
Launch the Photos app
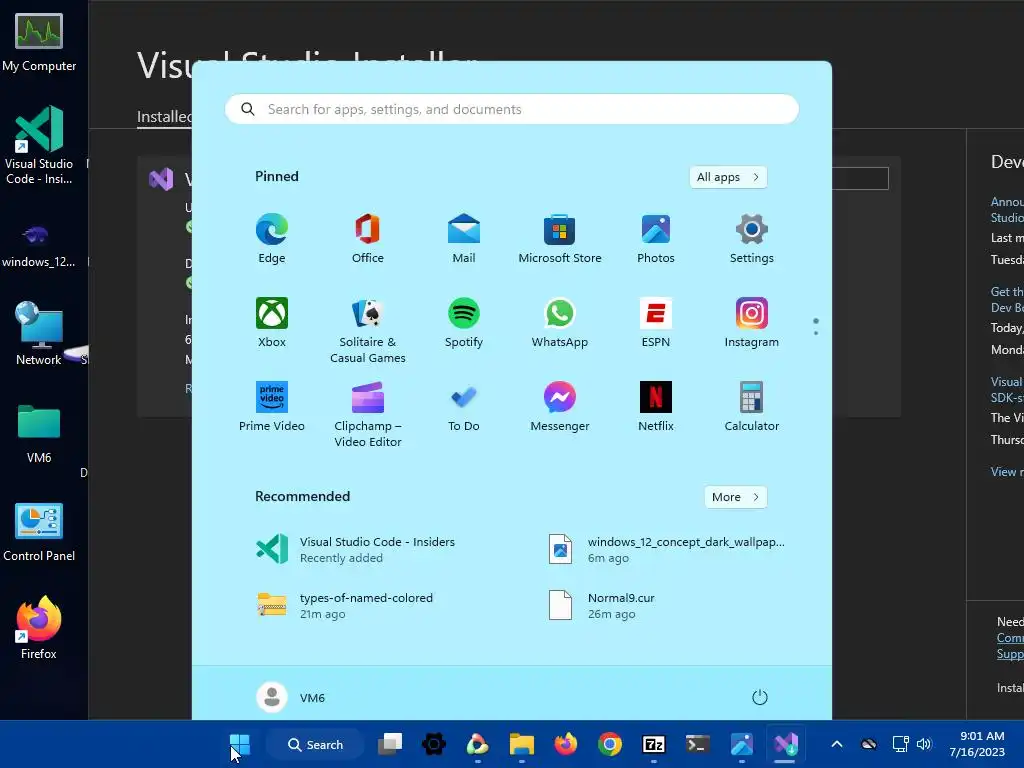(x=656, y=238)
